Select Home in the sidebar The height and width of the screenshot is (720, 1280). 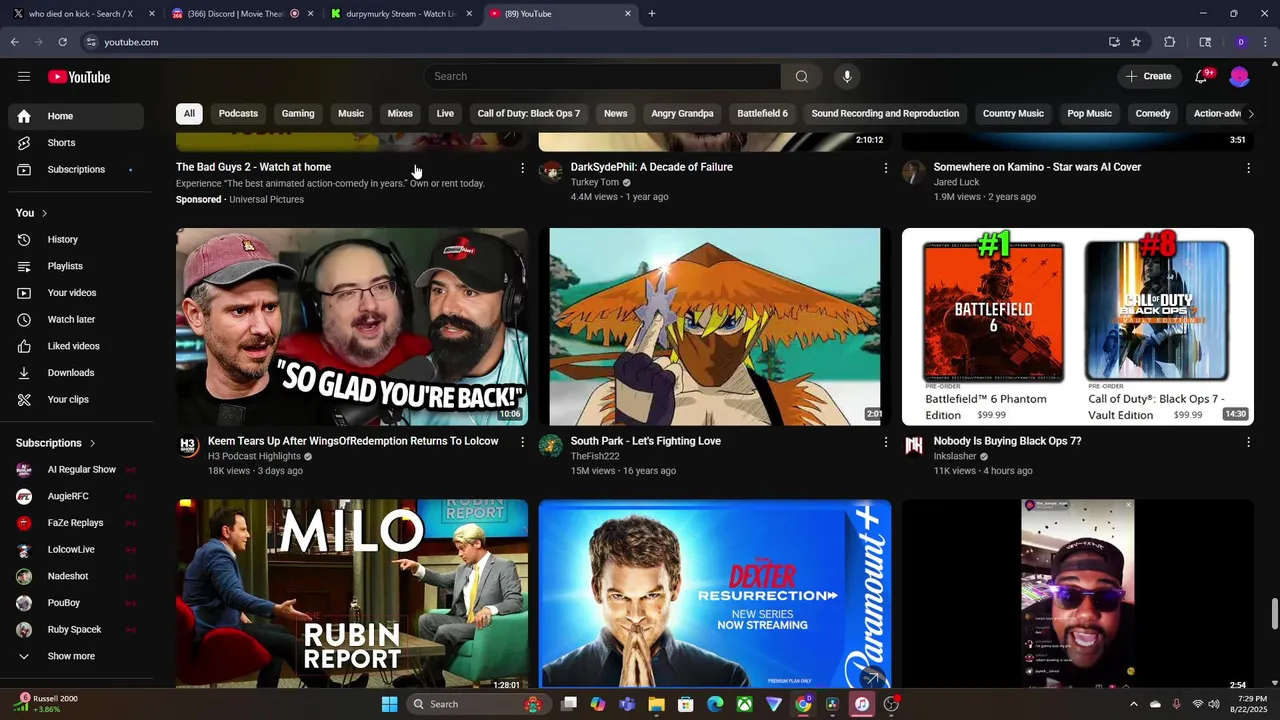pyautogui.click(x=76, y=116)
